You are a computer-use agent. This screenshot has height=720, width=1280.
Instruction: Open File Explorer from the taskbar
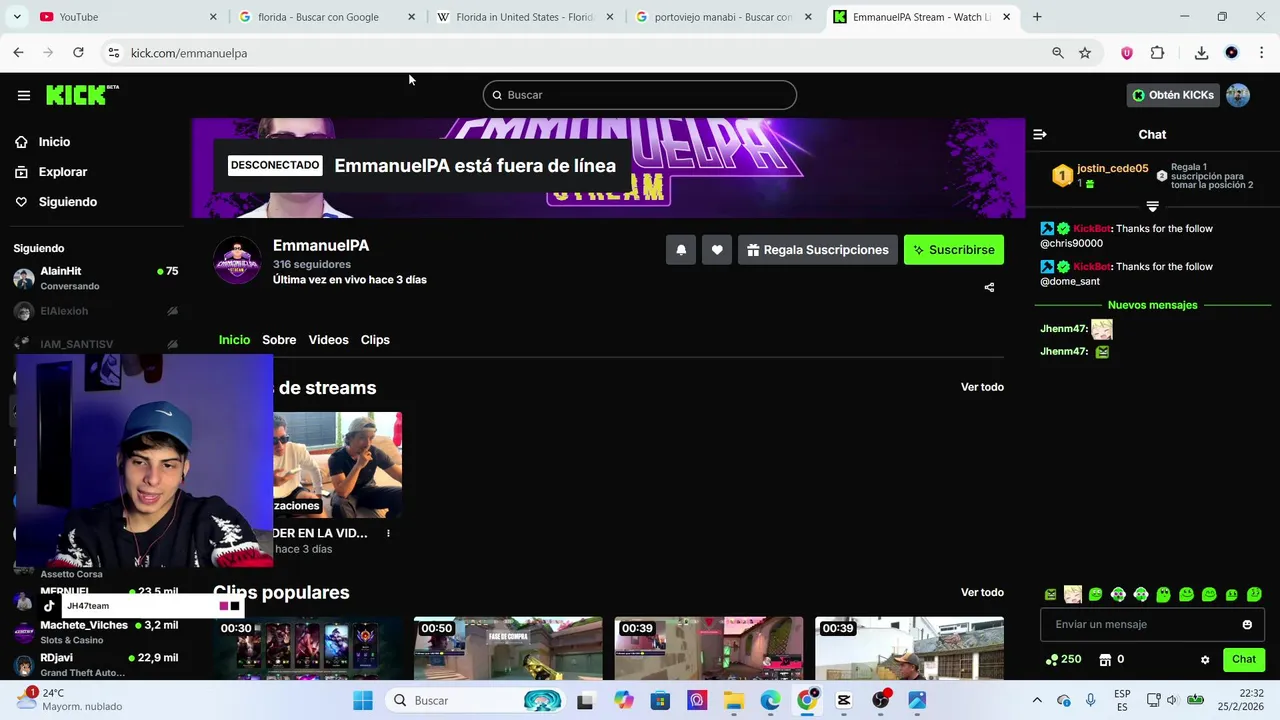point(734,700)
